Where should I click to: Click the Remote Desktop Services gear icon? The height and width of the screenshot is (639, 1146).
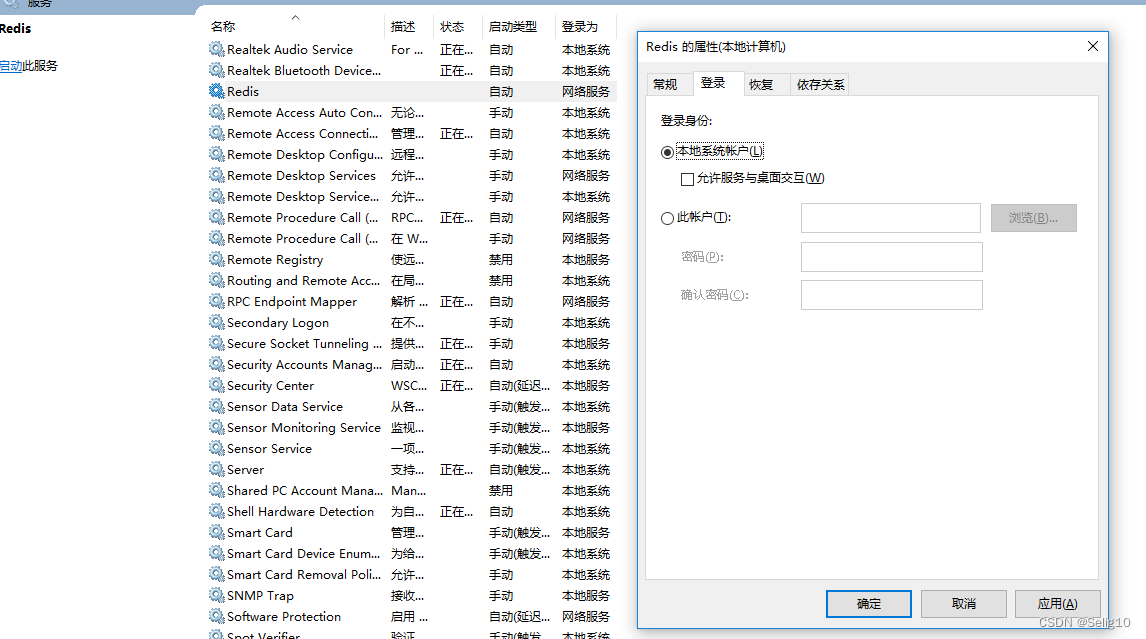pyautogui.click(x=216, y=175)
